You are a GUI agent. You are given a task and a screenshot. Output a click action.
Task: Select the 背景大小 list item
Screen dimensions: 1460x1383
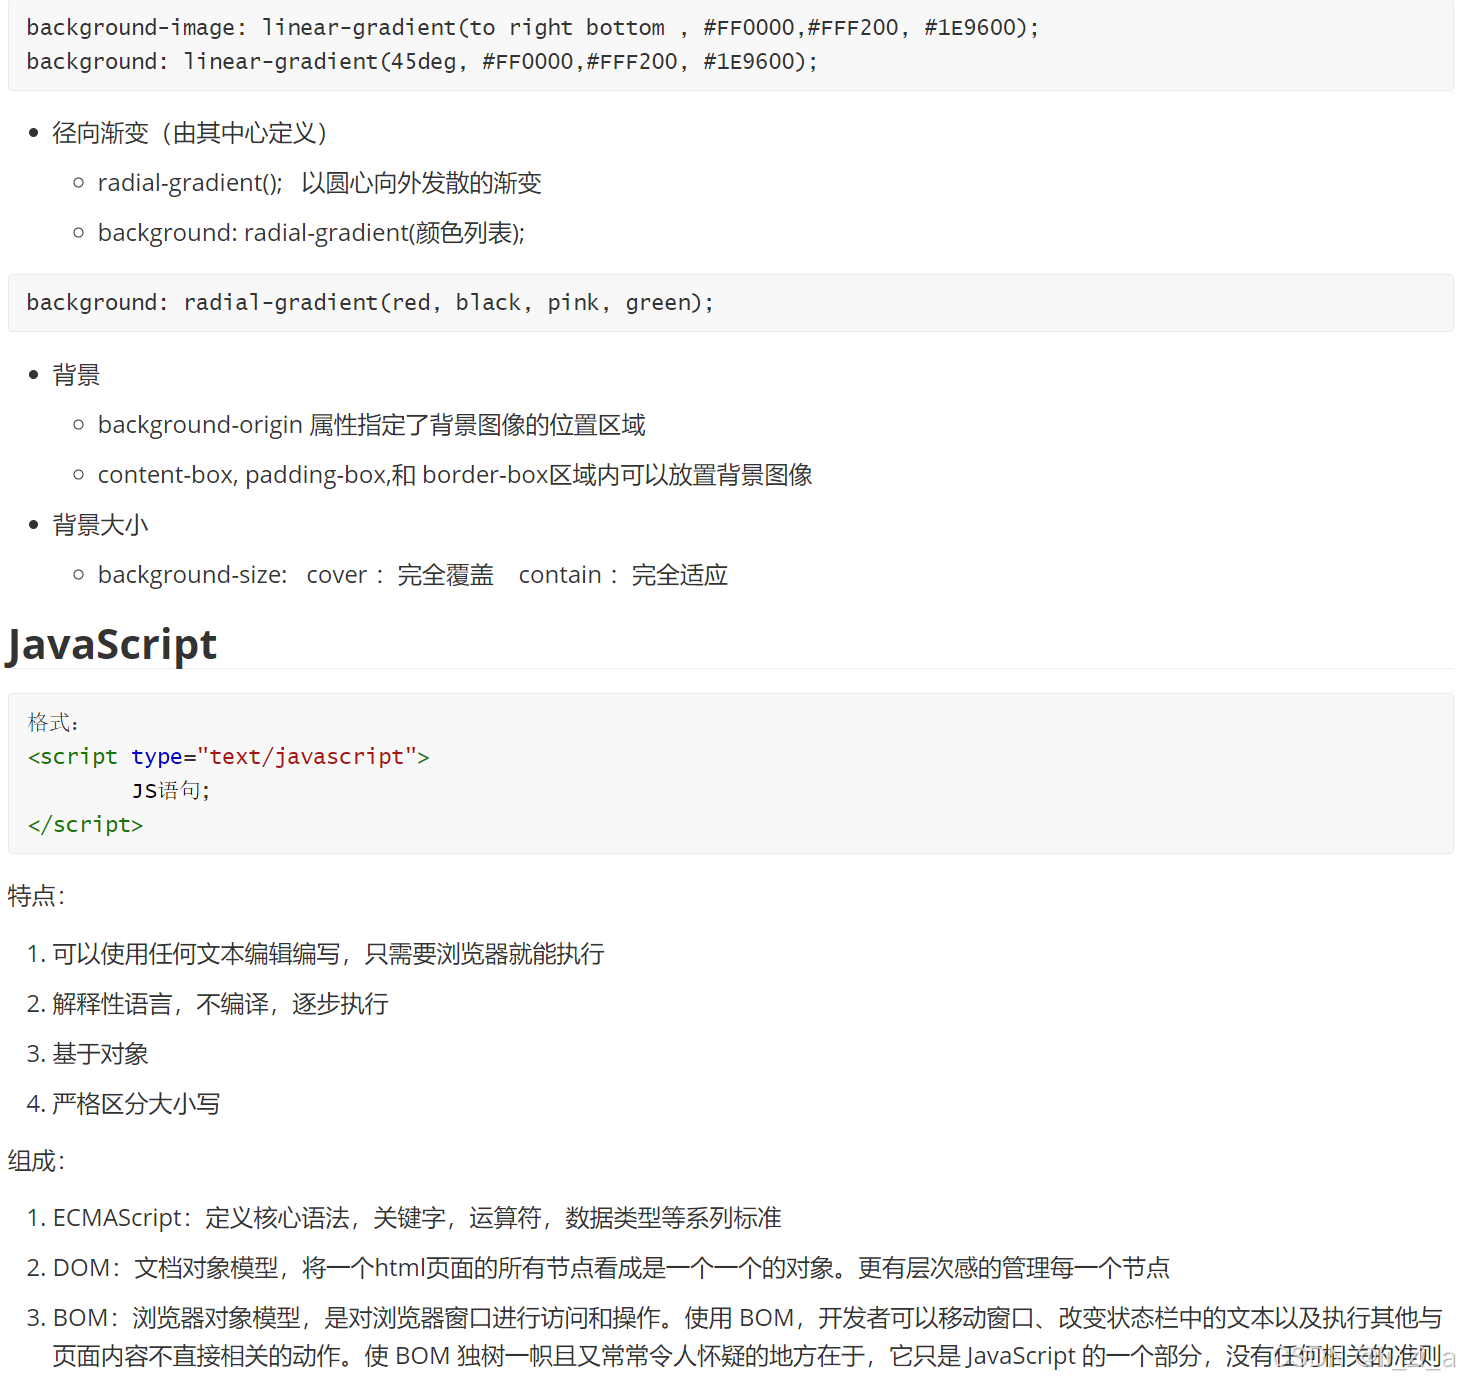tap(100, 524)
